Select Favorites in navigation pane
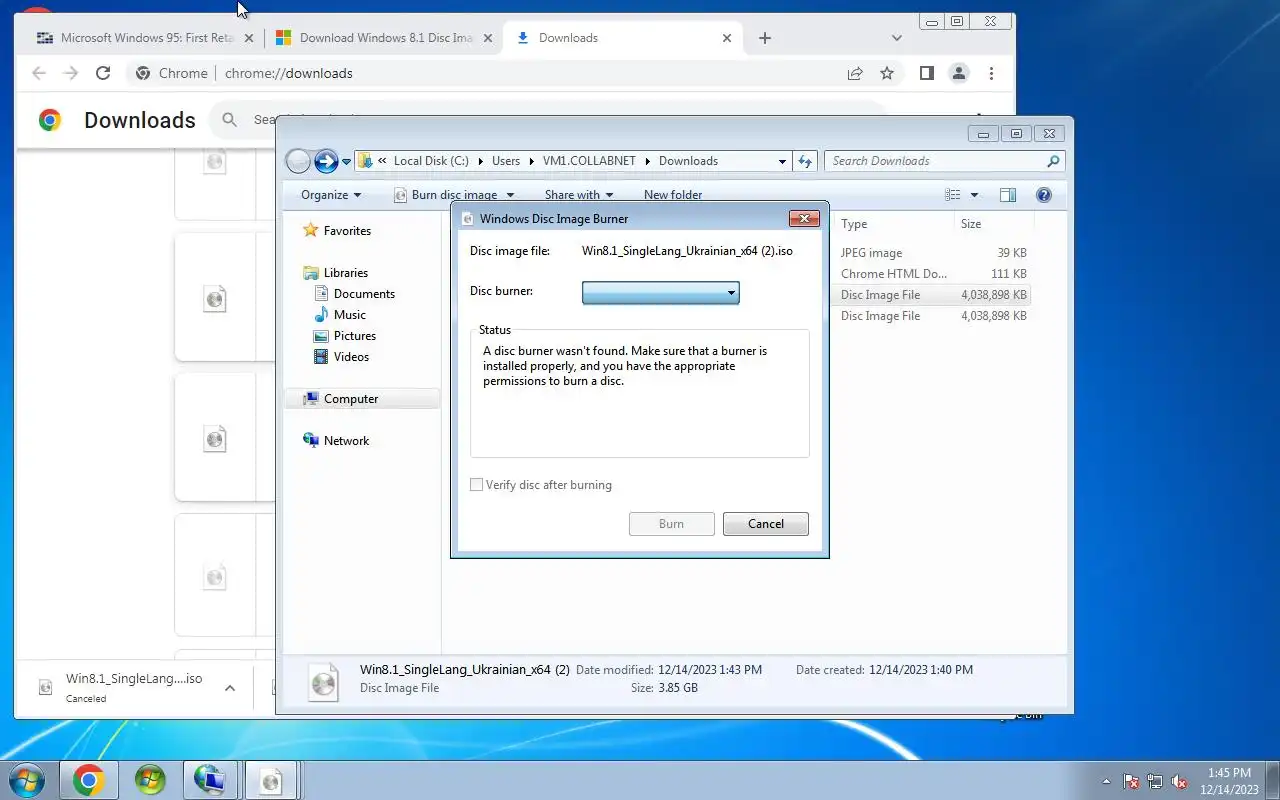Image resolution: width=1280 pixels, height=800 pixels. 347,231
